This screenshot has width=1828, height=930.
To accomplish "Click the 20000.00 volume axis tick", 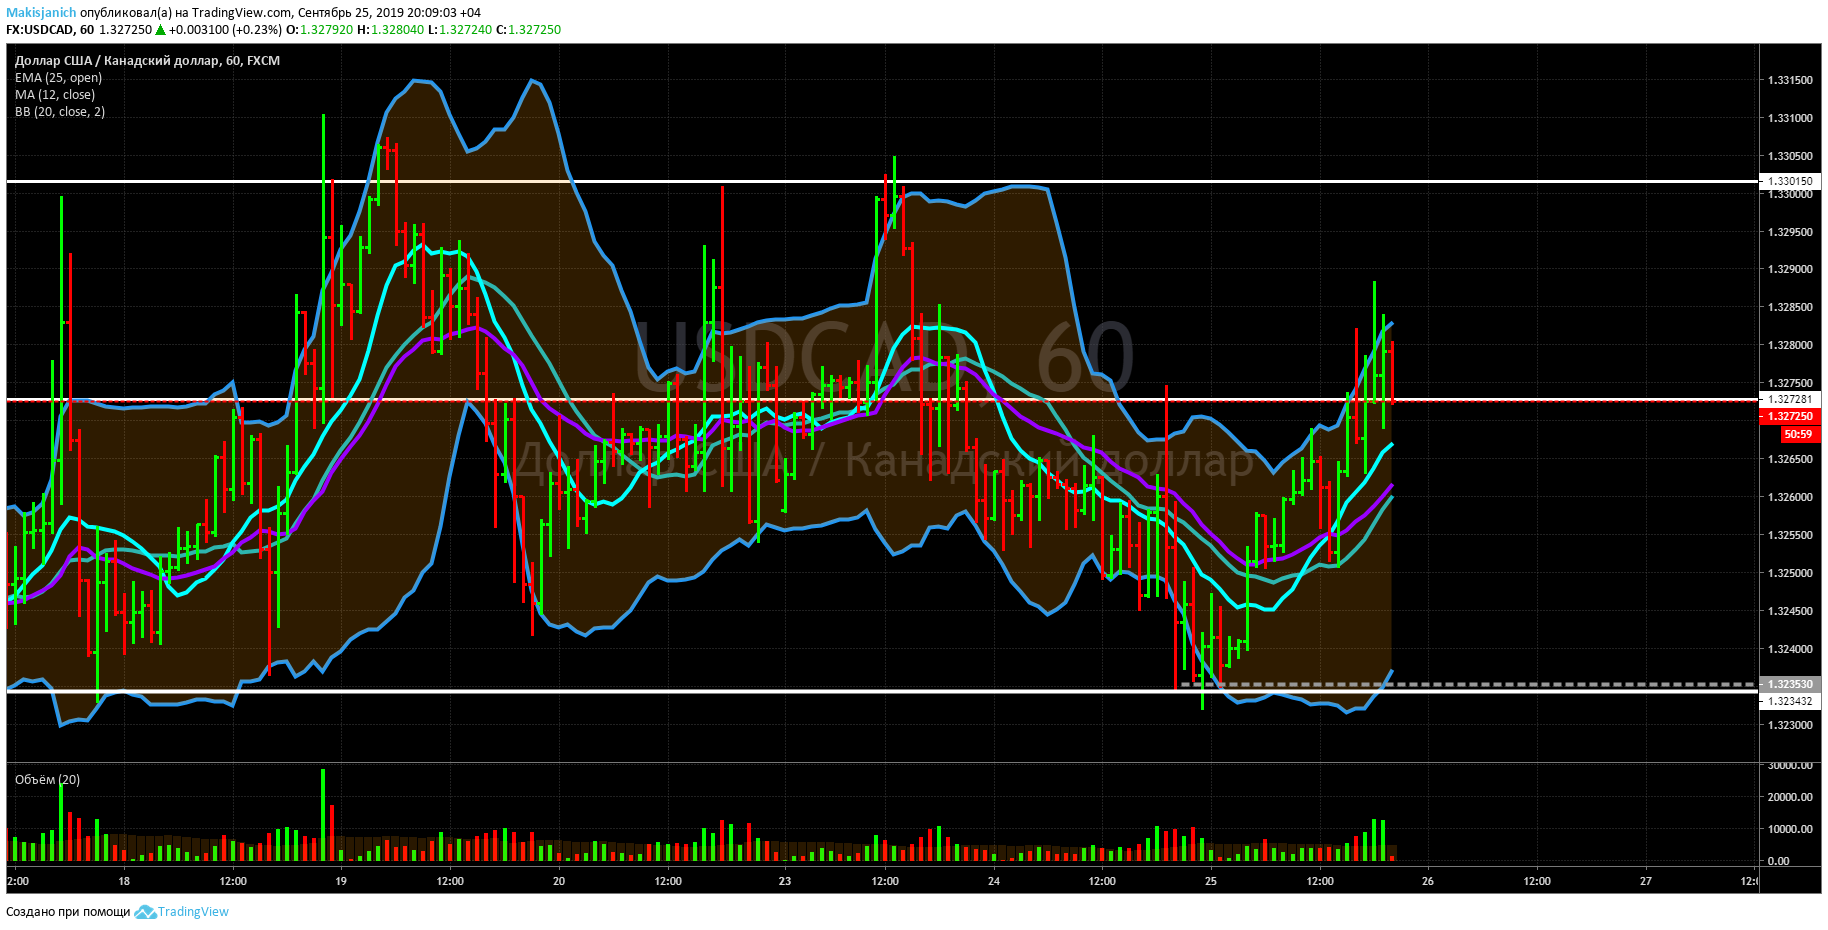I will coord(1791,797).
